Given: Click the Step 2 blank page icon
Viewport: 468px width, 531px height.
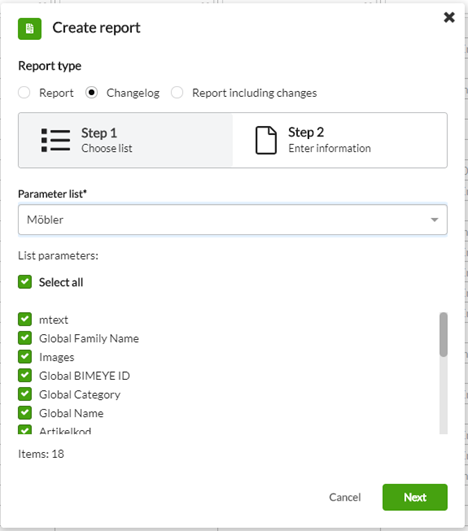Looking at the screenshot, I should coord(266,140).
